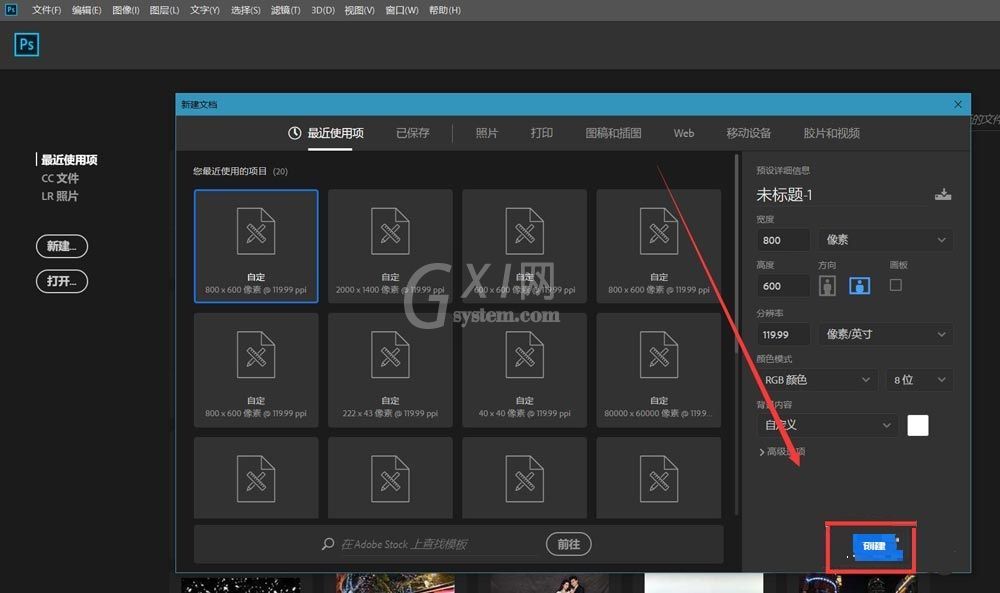Click 新建... button on start screen
Image resolution: width=1000 pixels, height=593 pixels.
tap(62, 246)
